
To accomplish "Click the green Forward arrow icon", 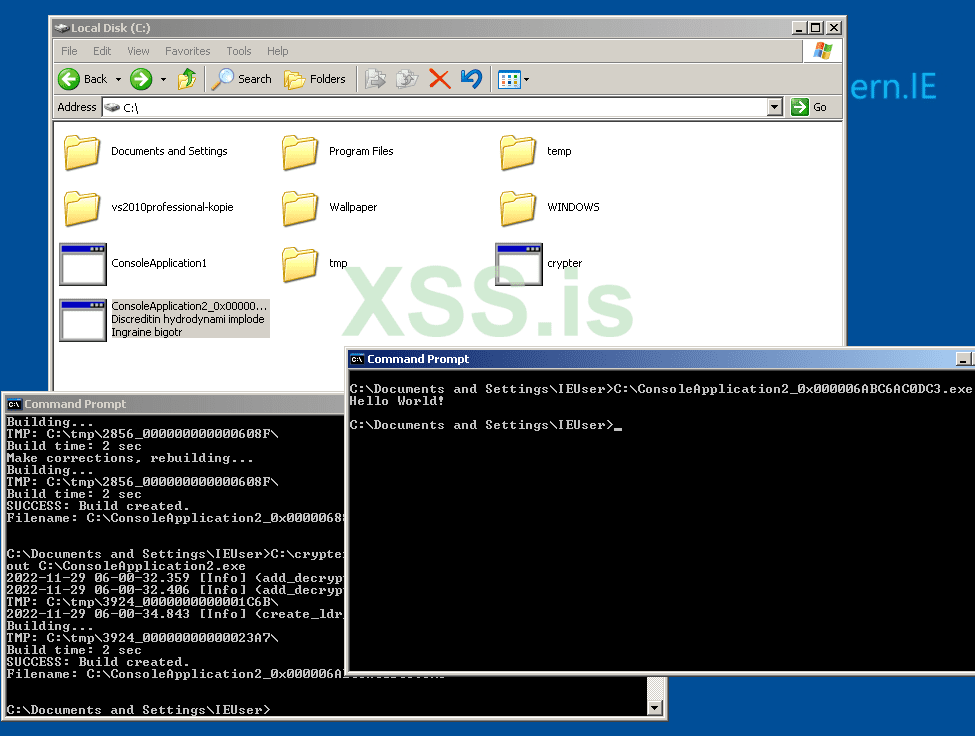I will click(141, 79).
